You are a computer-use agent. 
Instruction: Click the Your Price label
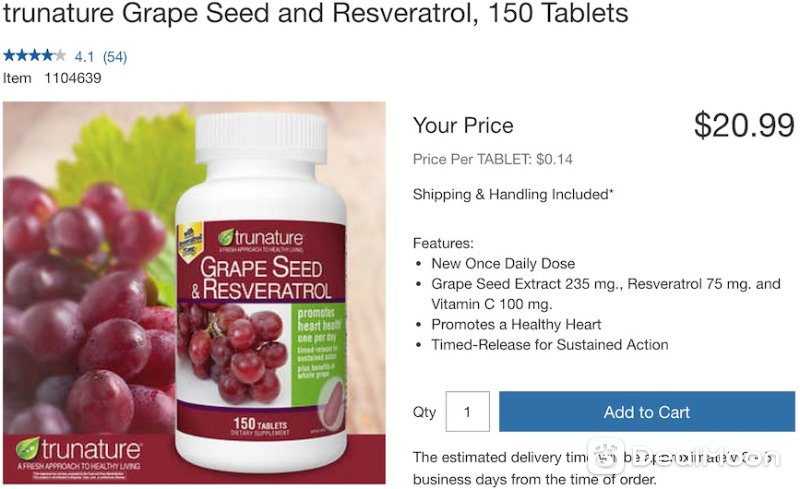[463, 126]
